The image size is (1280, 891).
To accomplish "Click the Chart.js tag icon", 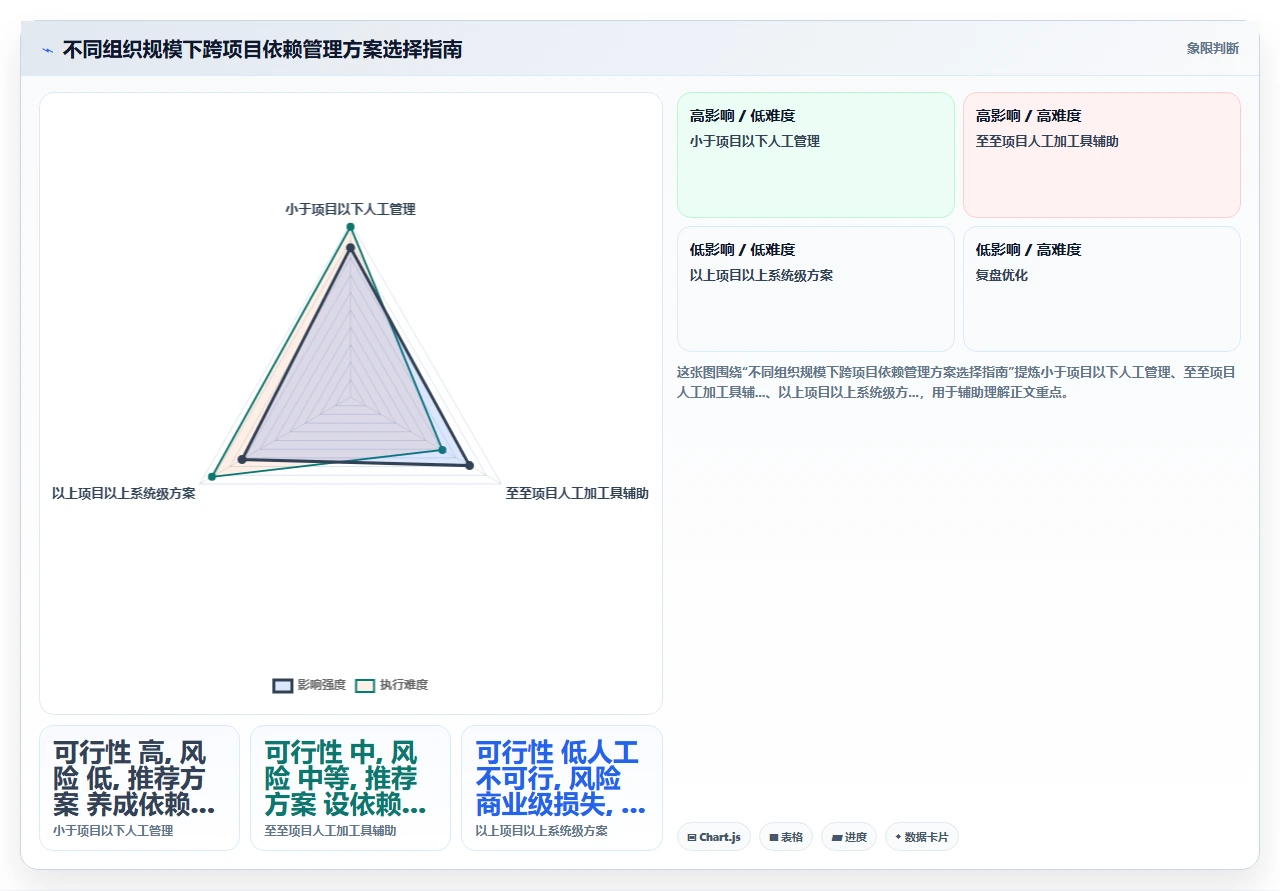I will 692,837.
